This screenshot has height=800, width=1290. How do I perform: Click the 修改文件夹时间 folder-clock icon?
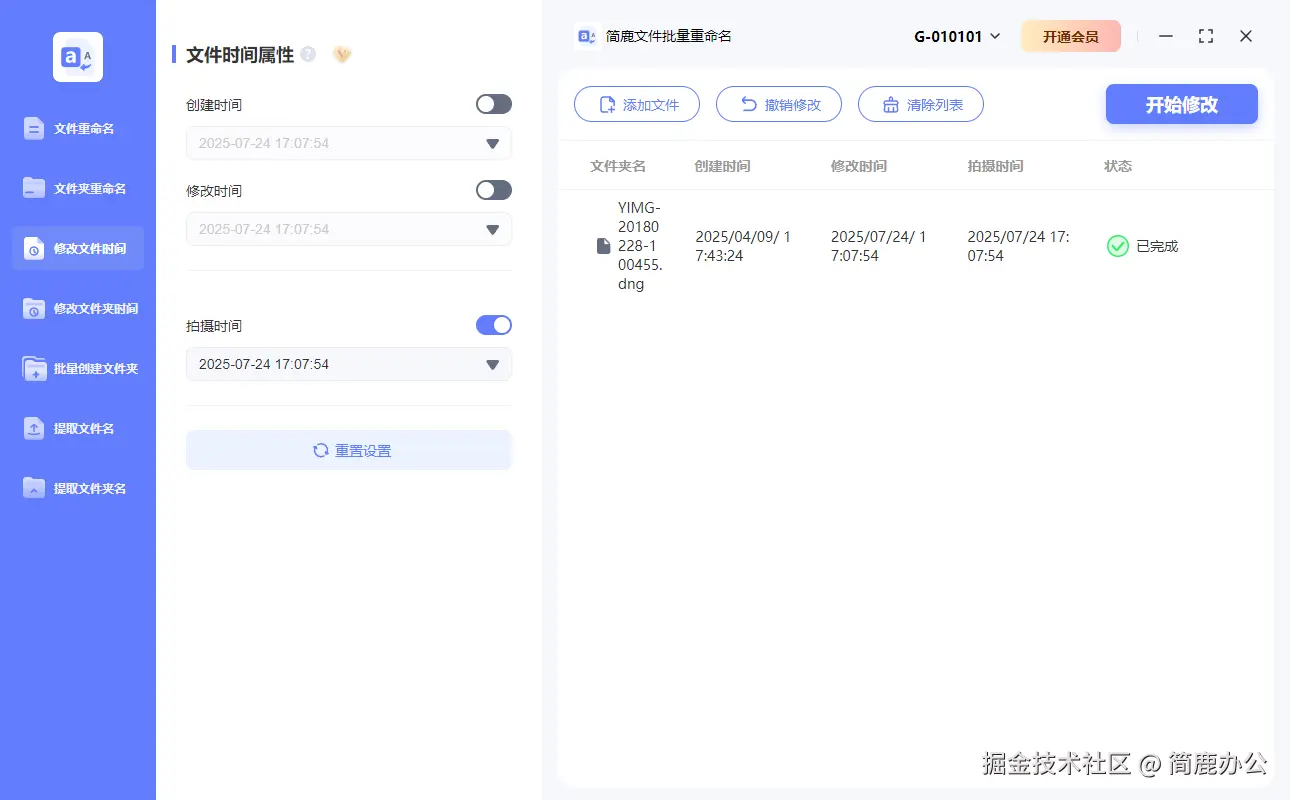(x=34, y=308)
